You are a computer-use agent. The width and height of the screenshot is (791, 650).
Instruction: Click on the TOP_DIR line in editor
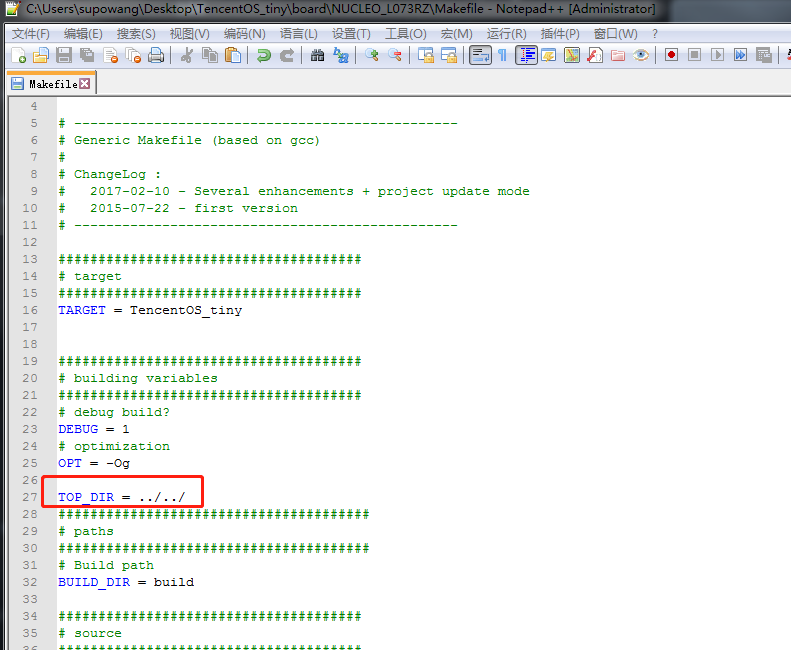tap(121, 497)
